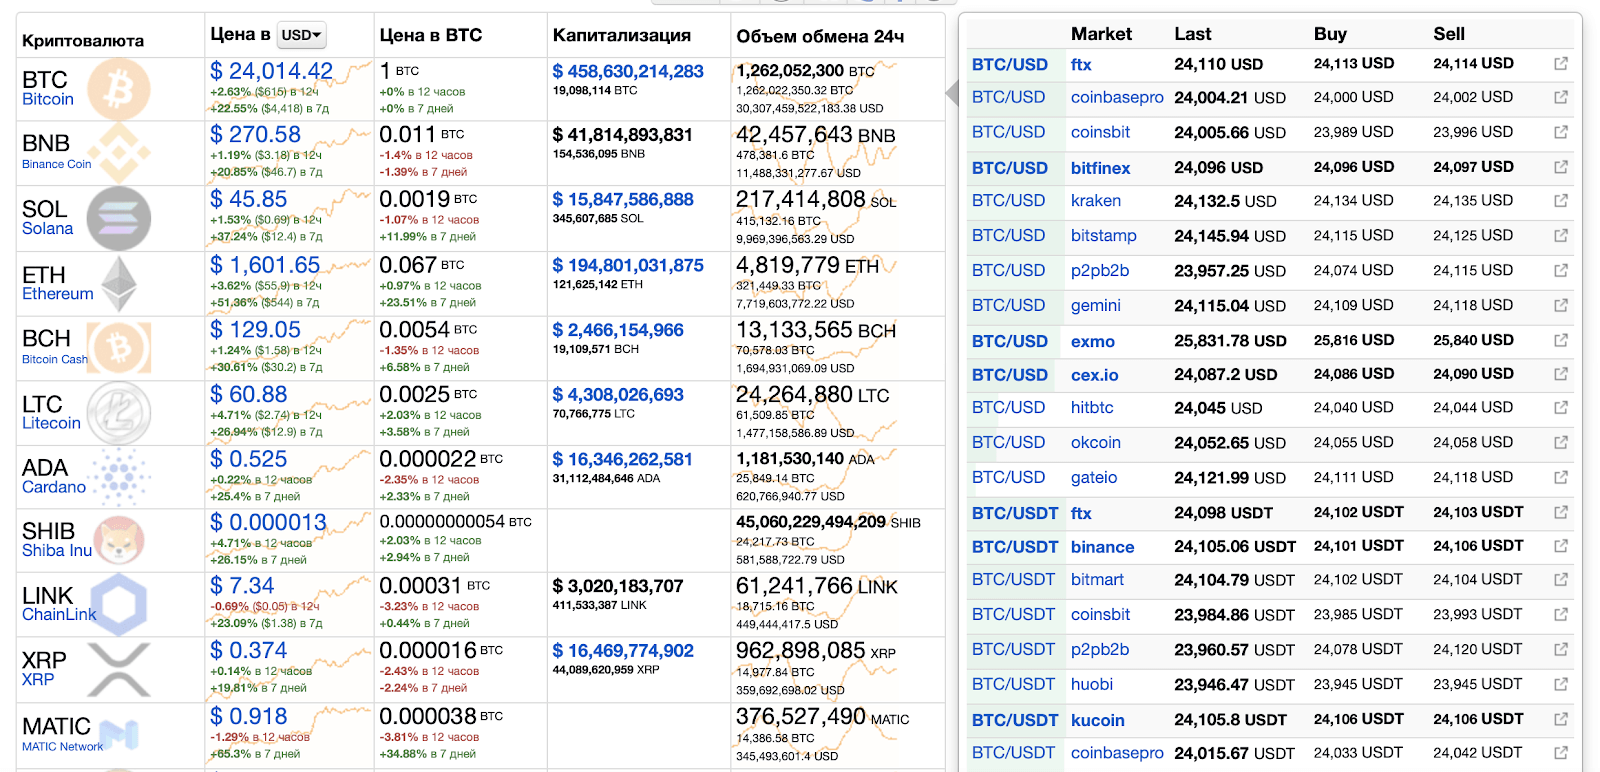The width and height of the screenshot is (1600, 772).
Task: Click the Ethereum diamond logo icon
Action: pyautogui.click(x=120, y=284)
